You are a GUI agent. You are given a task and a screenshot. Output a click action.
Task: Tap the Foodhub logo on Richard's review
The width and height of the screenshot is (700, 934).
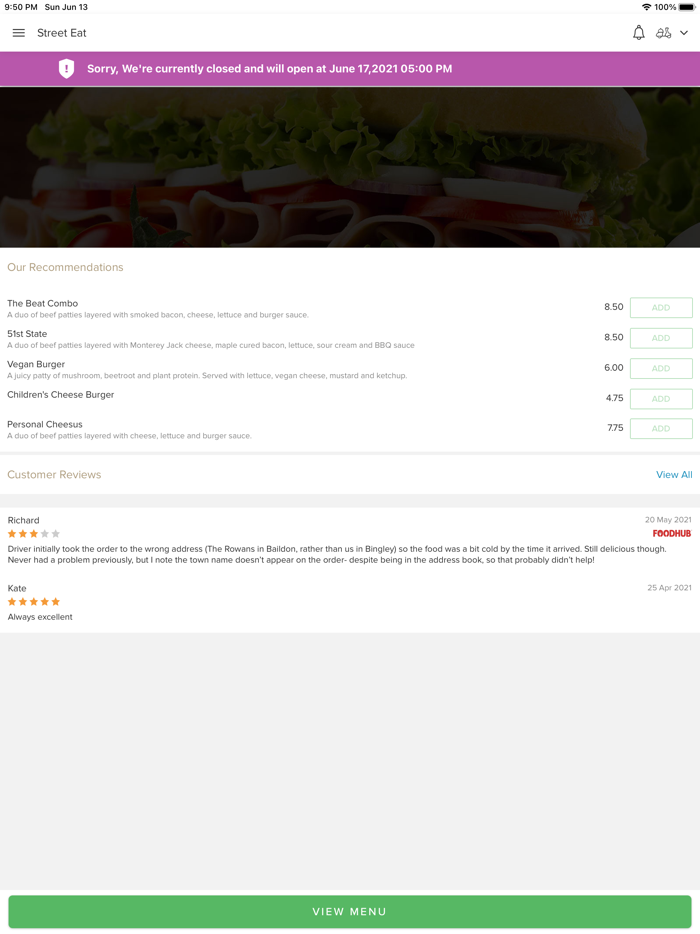click(x=672, y=534)
